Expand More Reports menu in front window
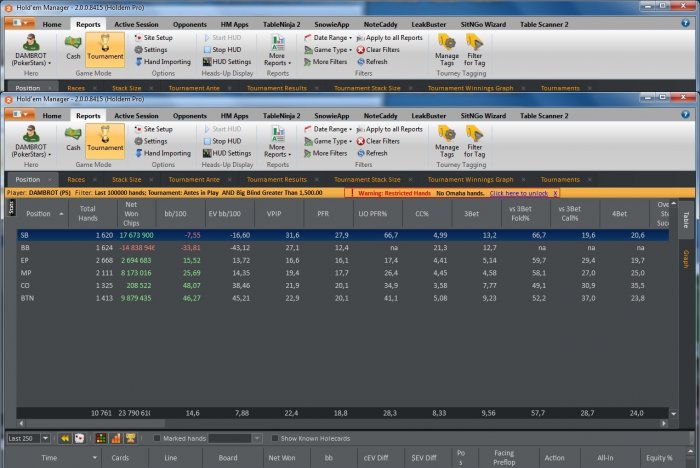 coord(277,142)
